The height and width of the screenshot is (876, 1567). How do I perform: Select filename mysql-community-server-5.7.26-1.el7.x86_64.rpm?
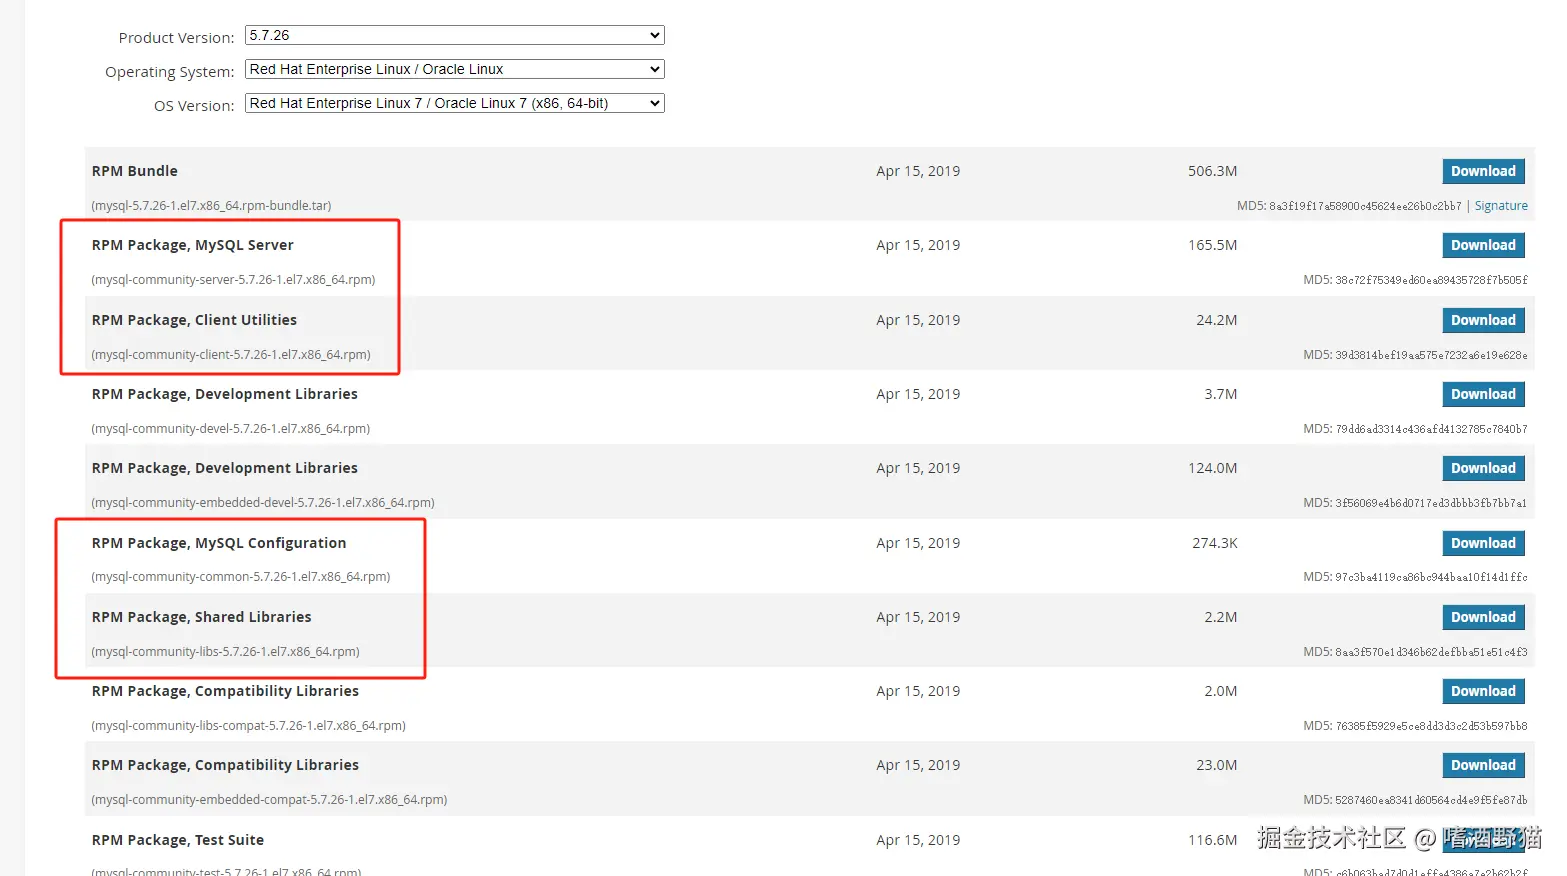(233, 280)
